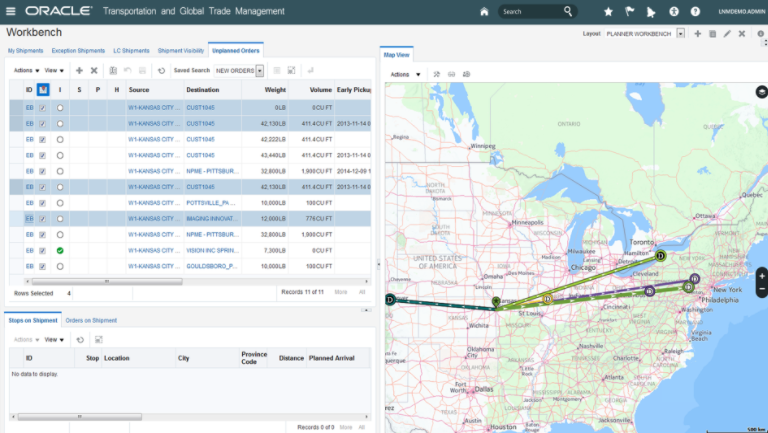Open View menu in Stops on Shipment
The height and width of the screenshot is (433, 768).
[x=54, y=339]
